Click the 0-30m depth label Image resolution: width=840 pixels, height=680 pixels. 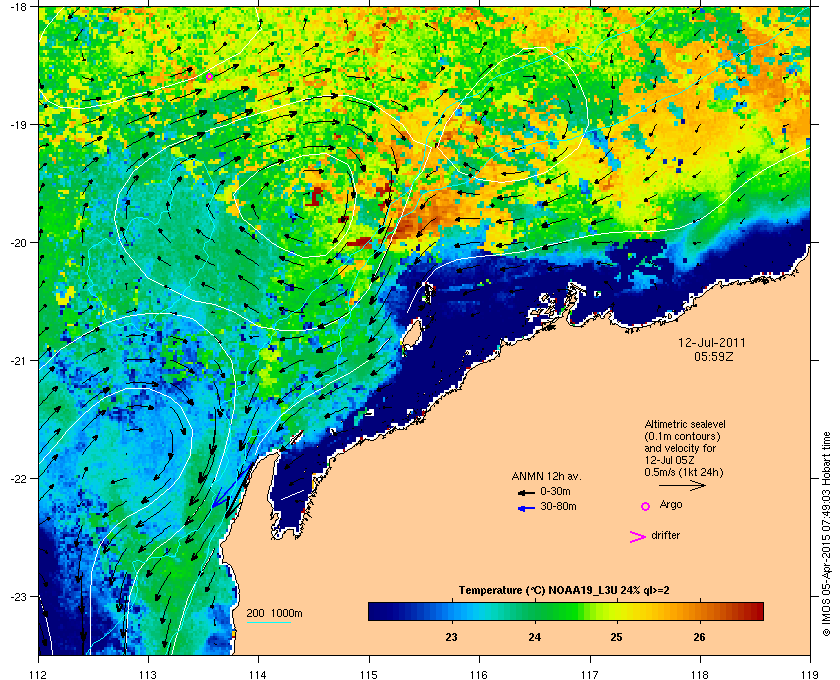tap(555, 491)
